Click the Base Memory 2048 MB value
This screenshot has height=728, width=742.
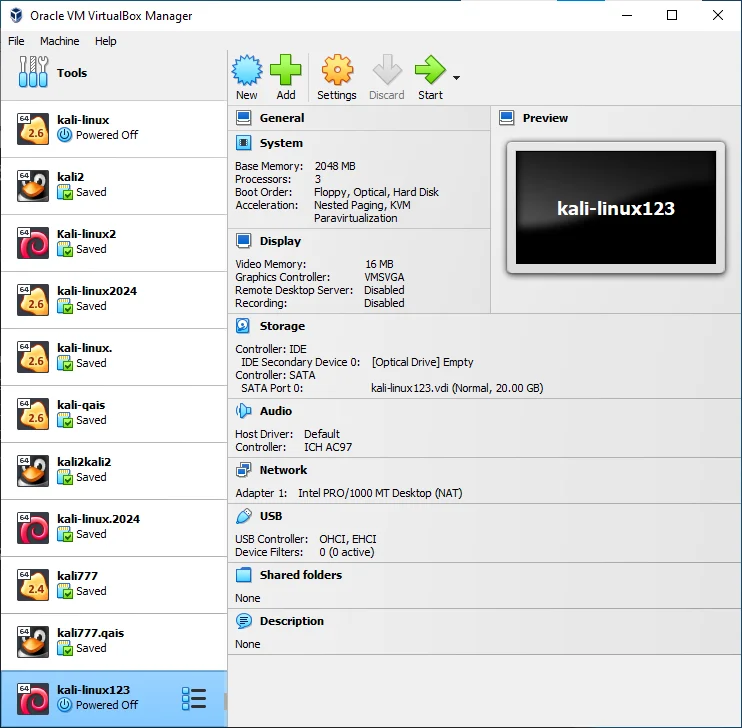coord(335,166)
